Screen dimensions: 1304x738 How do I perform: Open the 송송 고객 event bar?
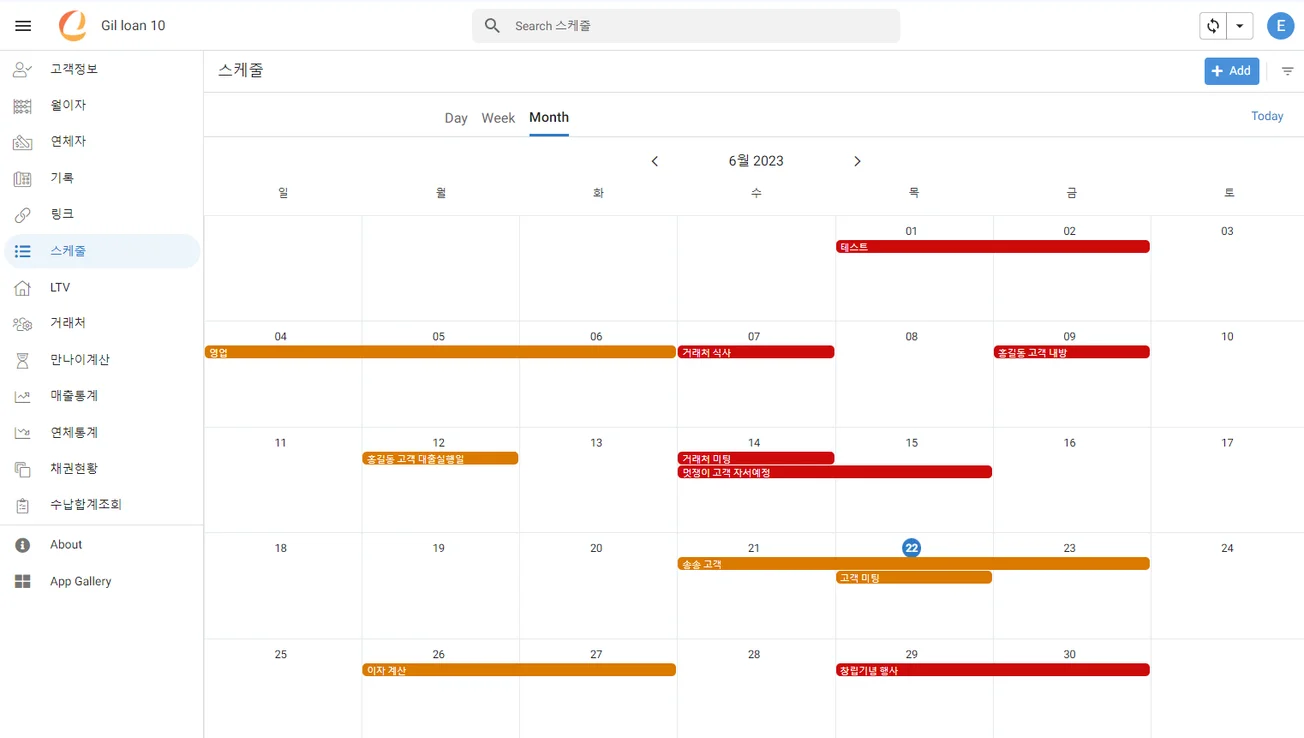[914, 564]
